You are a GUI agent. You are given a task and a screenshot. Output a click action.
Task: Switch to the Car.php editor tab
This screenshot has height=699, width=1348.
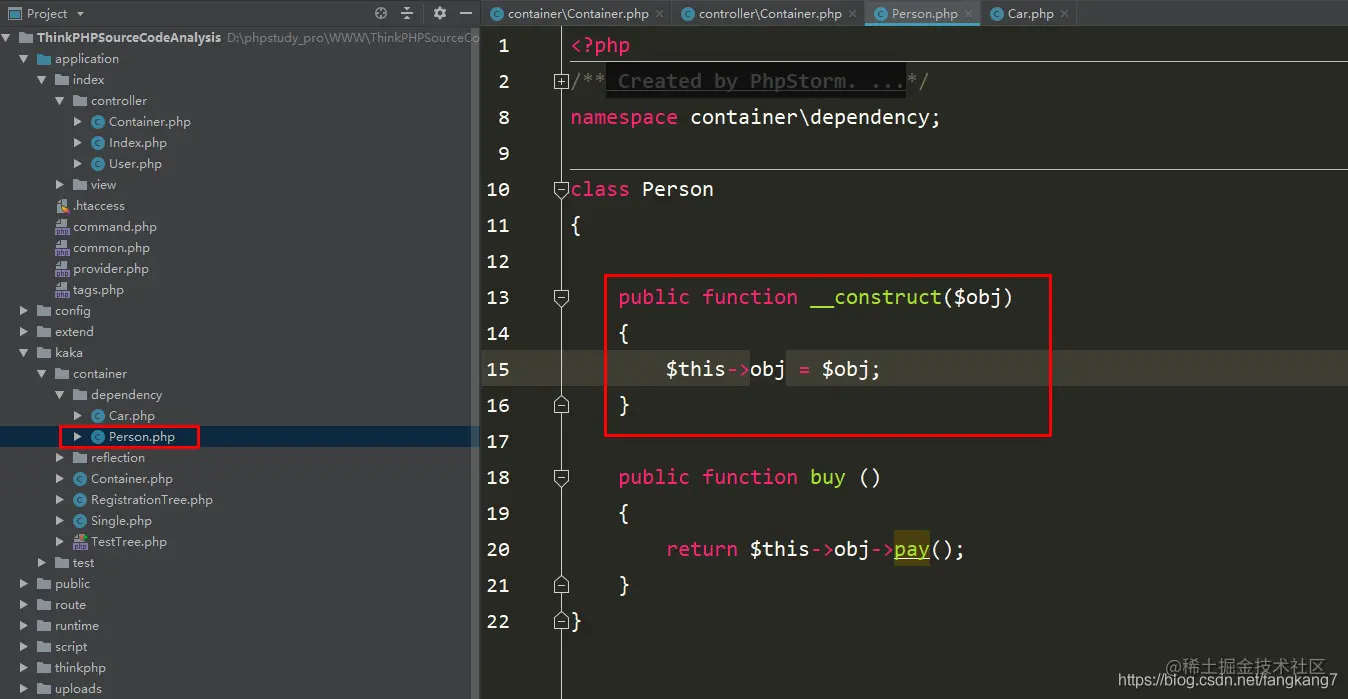pyautogui.click(x=1030, y=14)
